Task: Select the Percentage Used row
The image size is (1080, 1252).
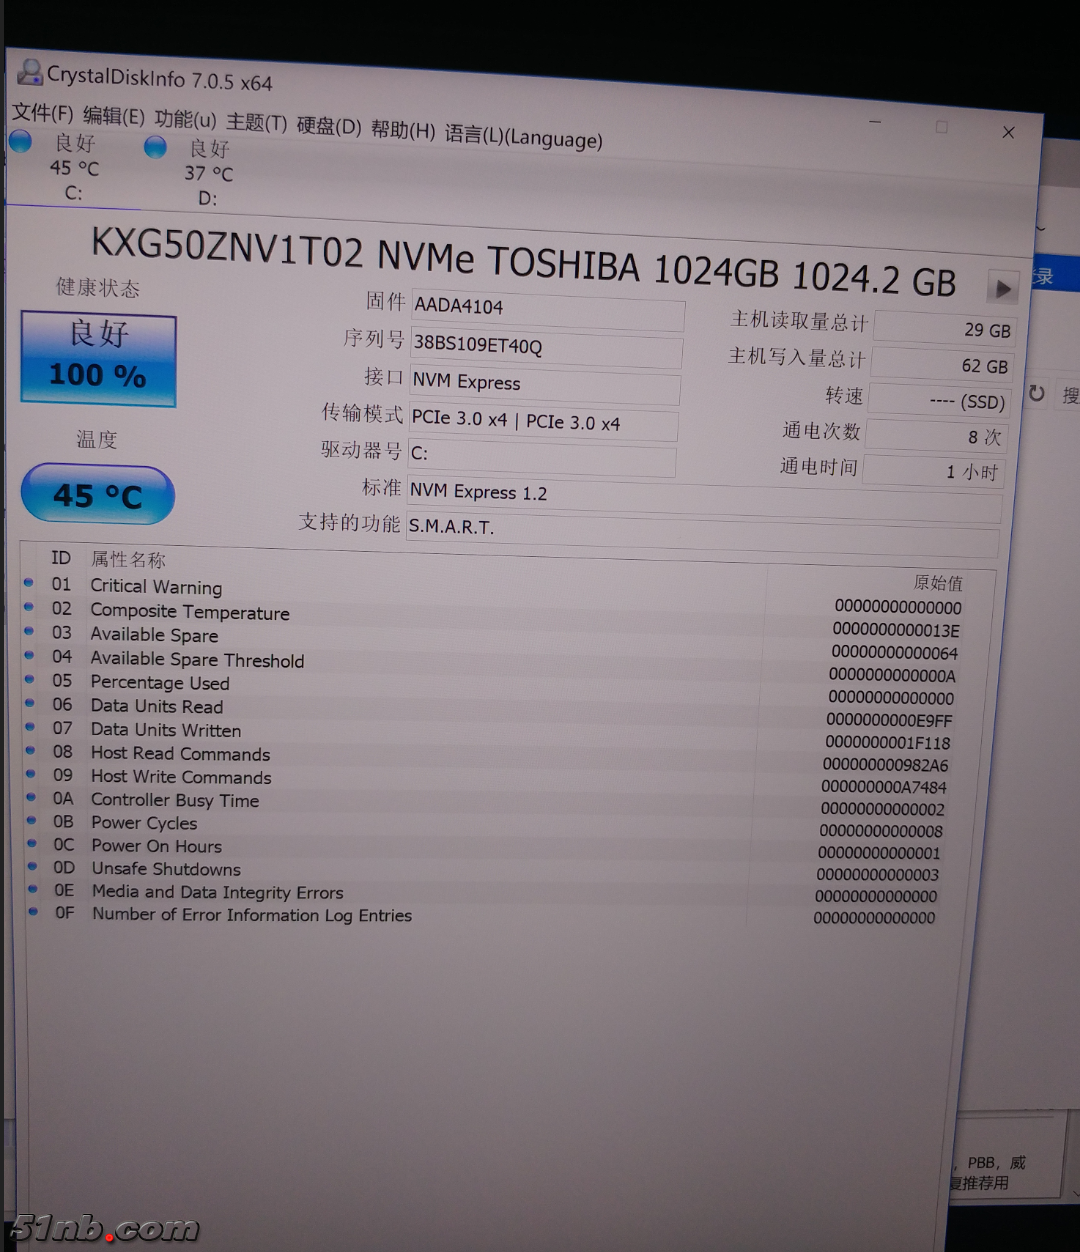Action: [488, 690]
